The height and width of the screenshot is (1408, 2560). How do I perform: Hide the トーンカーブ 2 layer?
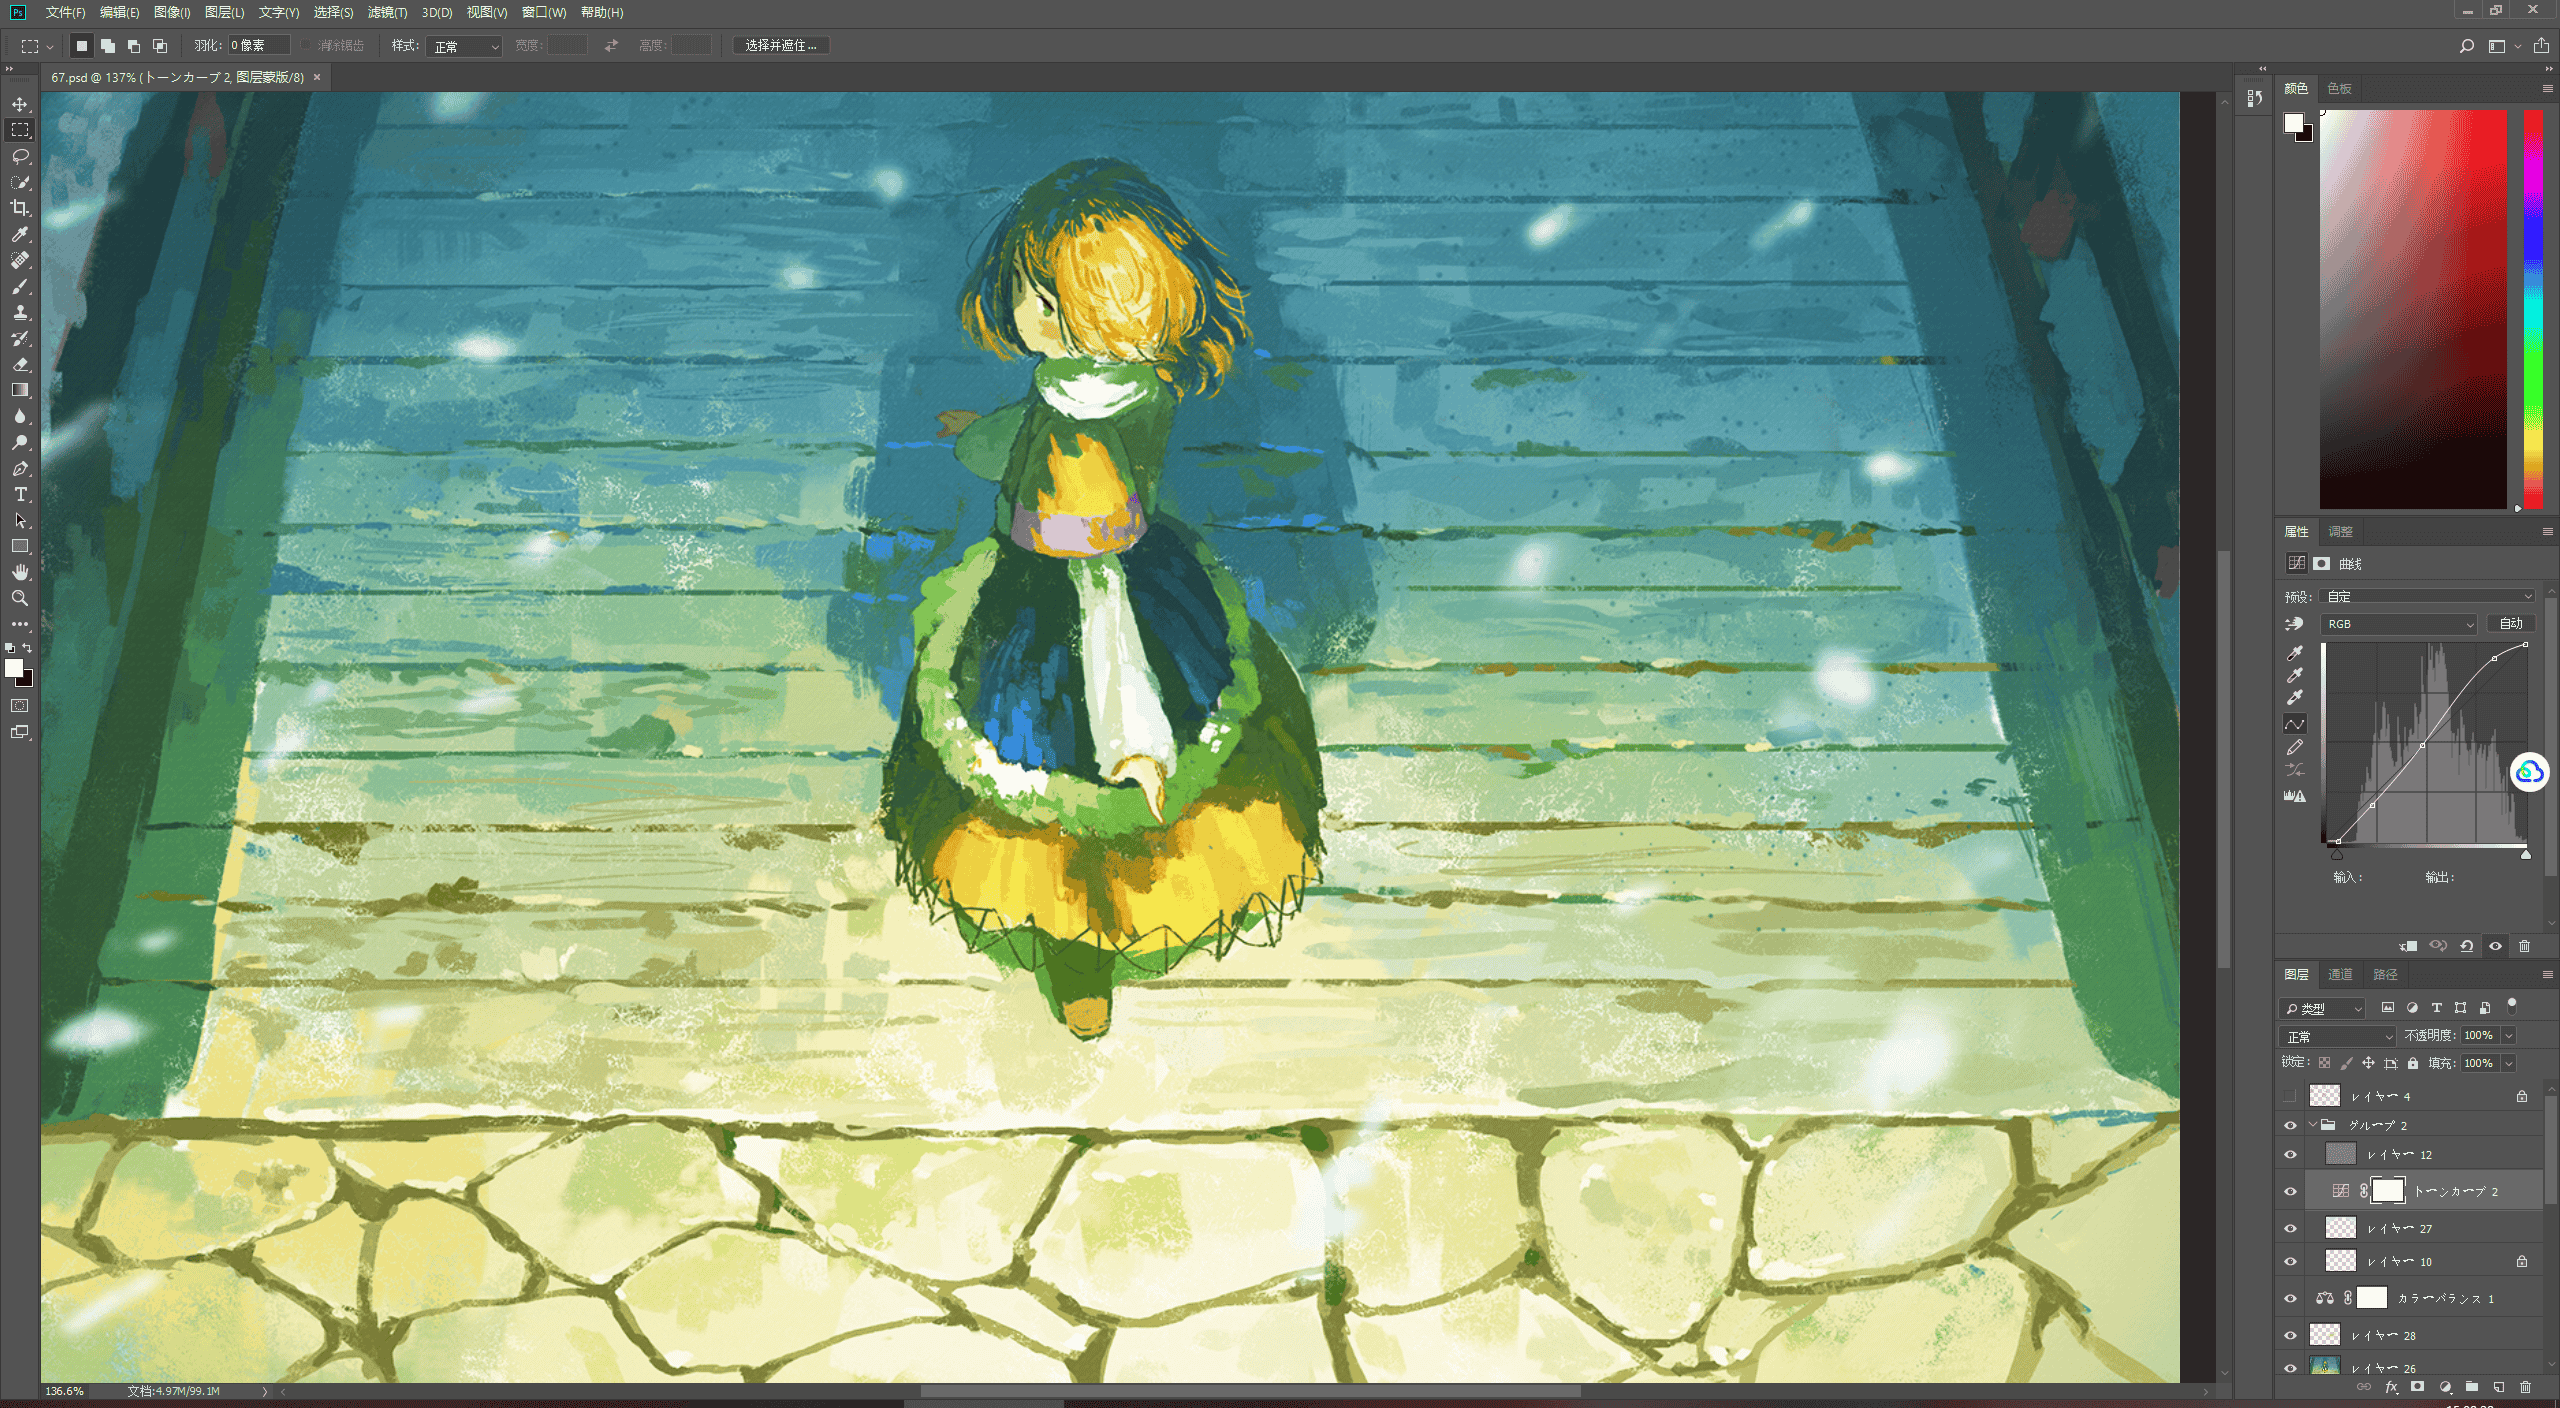coord(2290,1191)
